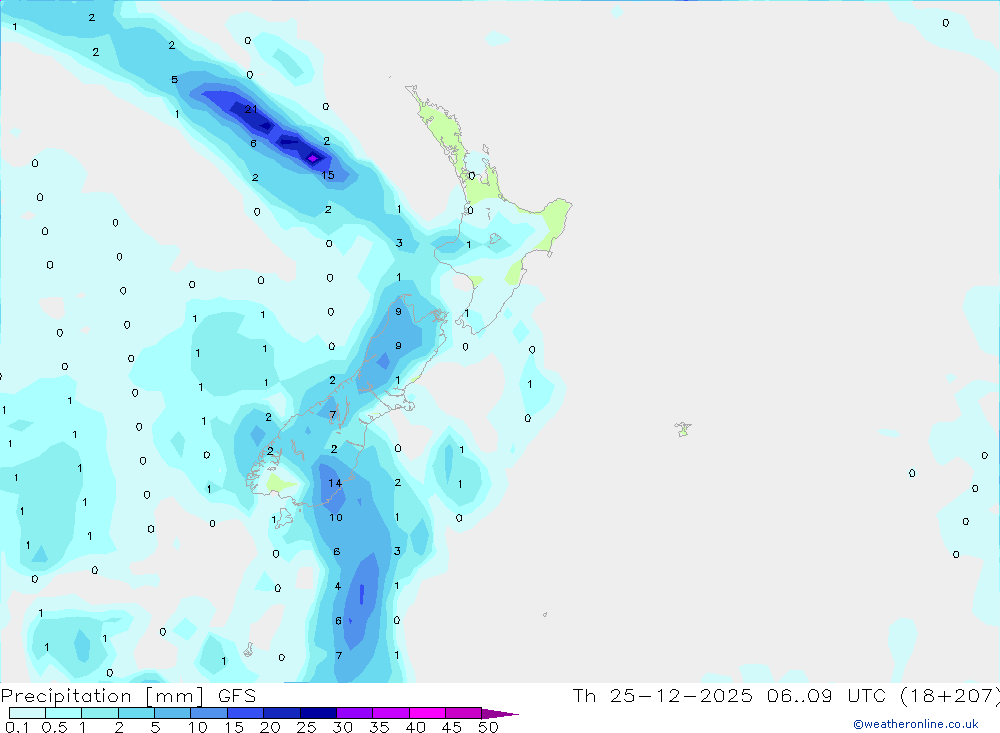Click the legend label "0.1"
The width and height of the screenshot is (1000, 733).
(x=17, y=727)
